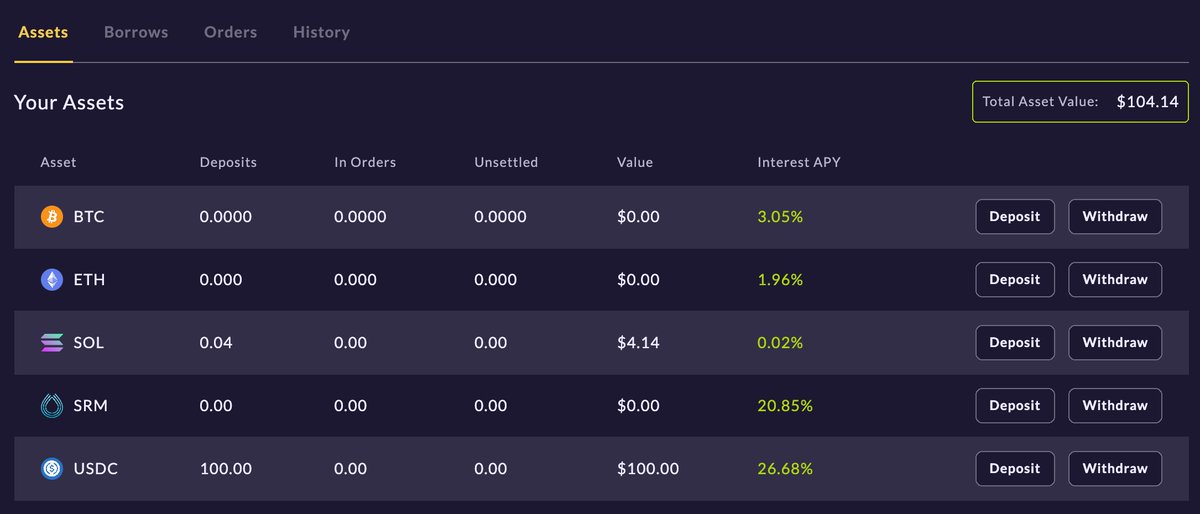Viewport: 1200px width, 514px height.
Task: Select the History tab
Action: tap(321, 32)
